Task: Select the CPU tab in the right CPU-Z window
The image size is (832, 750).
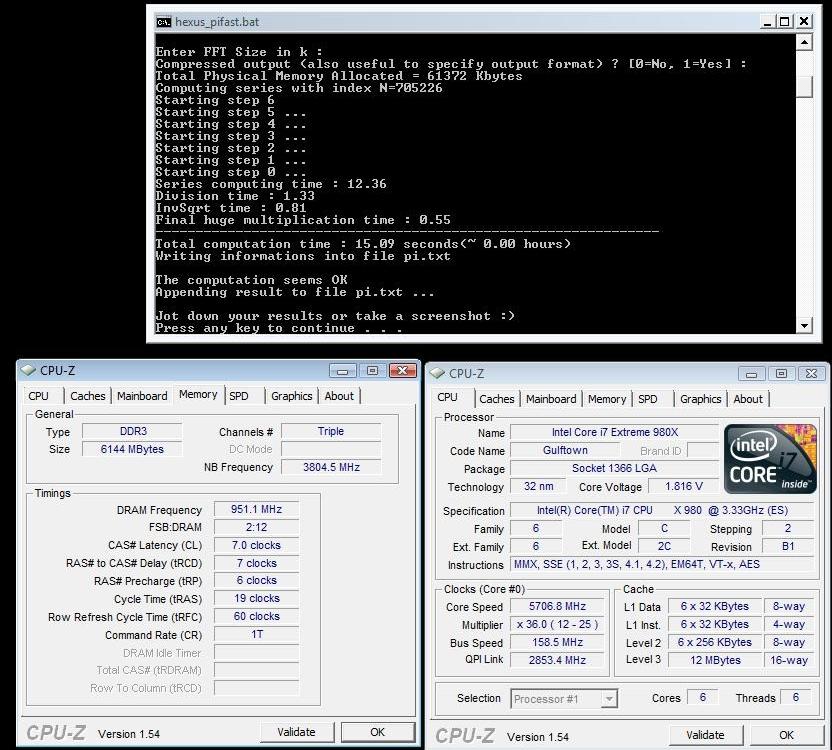Action: click(x=447, y=397)
